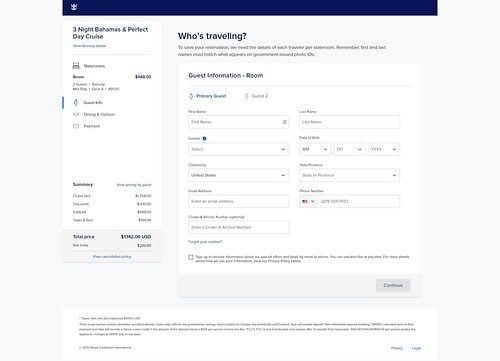Click the Guest 2 person icon
500x361 pixels.
tap(246, 96)
